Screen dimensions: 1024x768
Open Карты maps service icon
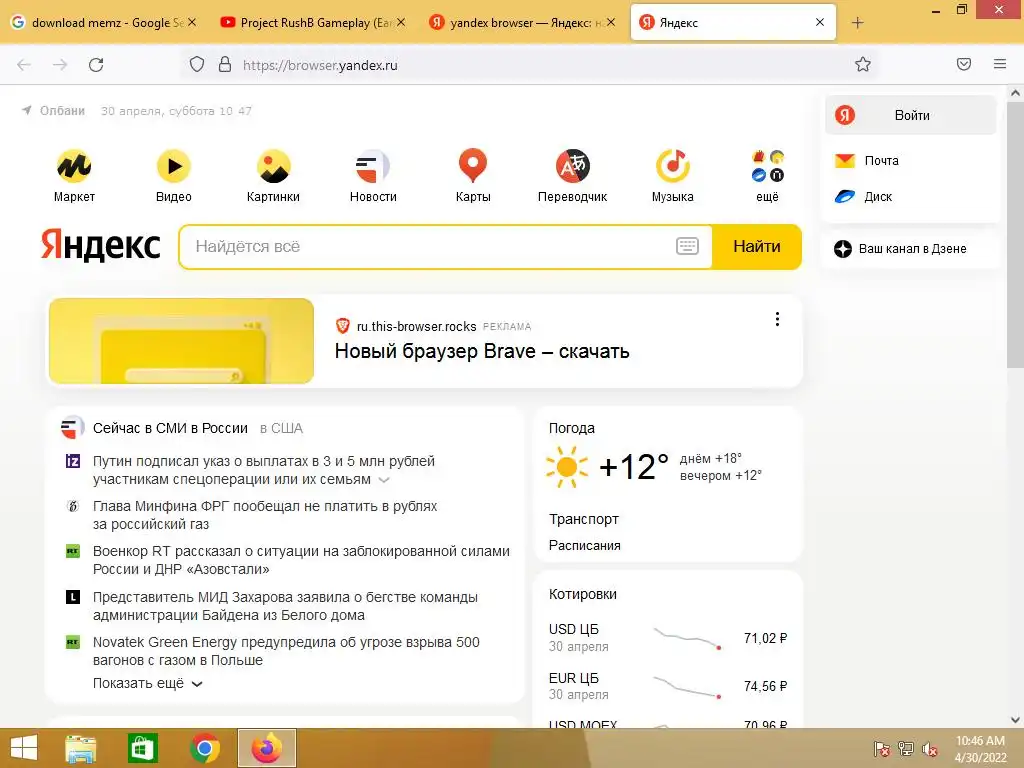pyautogui.click(x=473, y=166)
